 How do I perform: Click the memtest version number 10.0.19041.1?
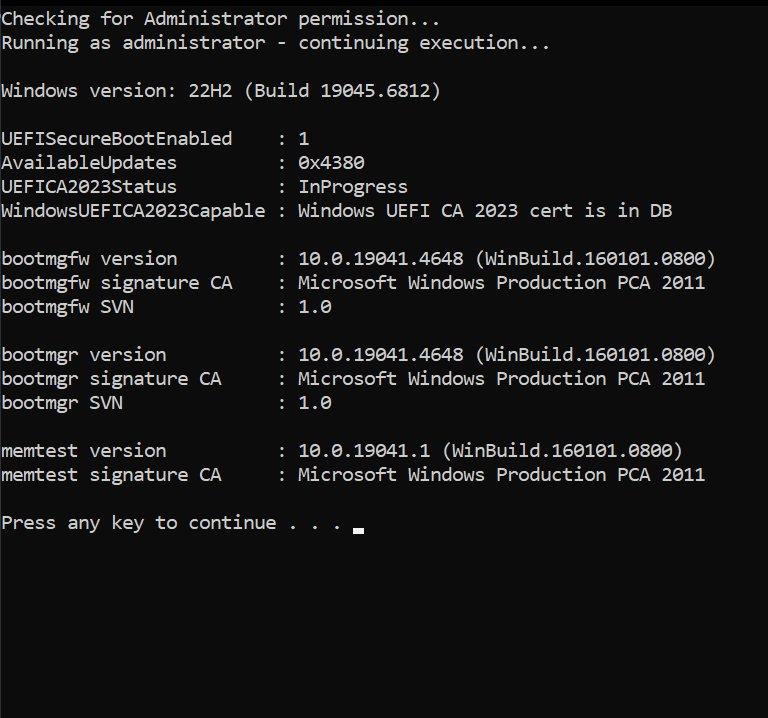coord(364,451)
